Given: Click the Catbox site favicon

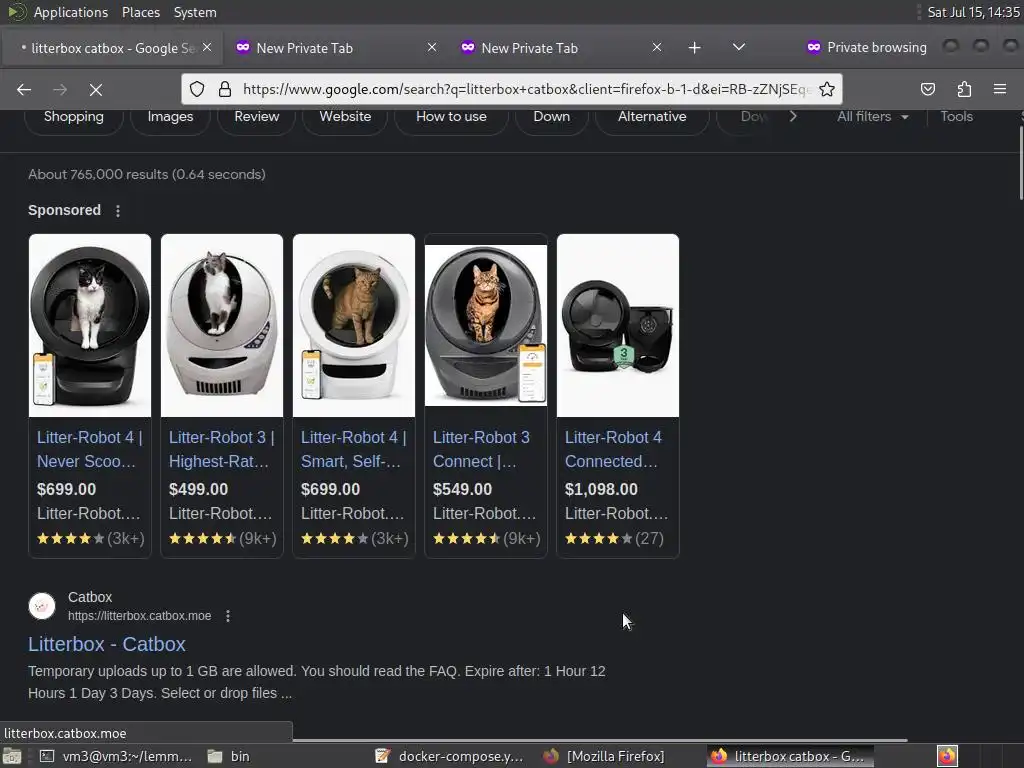Looking at the screenshot, I should coord(42,606).
